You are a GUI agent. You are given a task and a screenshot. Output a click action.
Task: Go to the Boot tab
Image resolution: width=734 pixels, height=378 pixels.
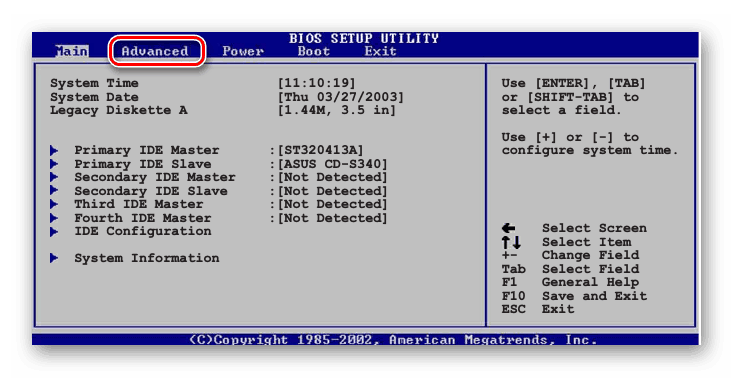314,51
